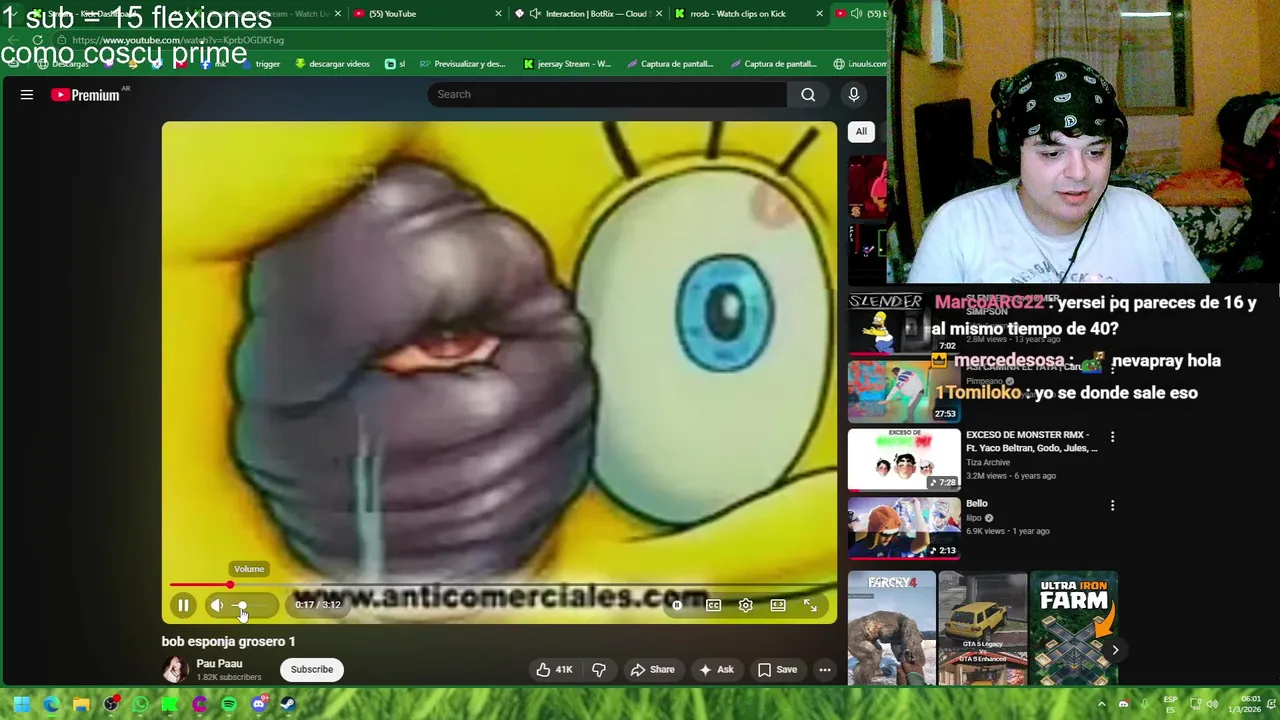Switch to theater mode
Viewport: 1280px width, 720px height.
(778, 605)
